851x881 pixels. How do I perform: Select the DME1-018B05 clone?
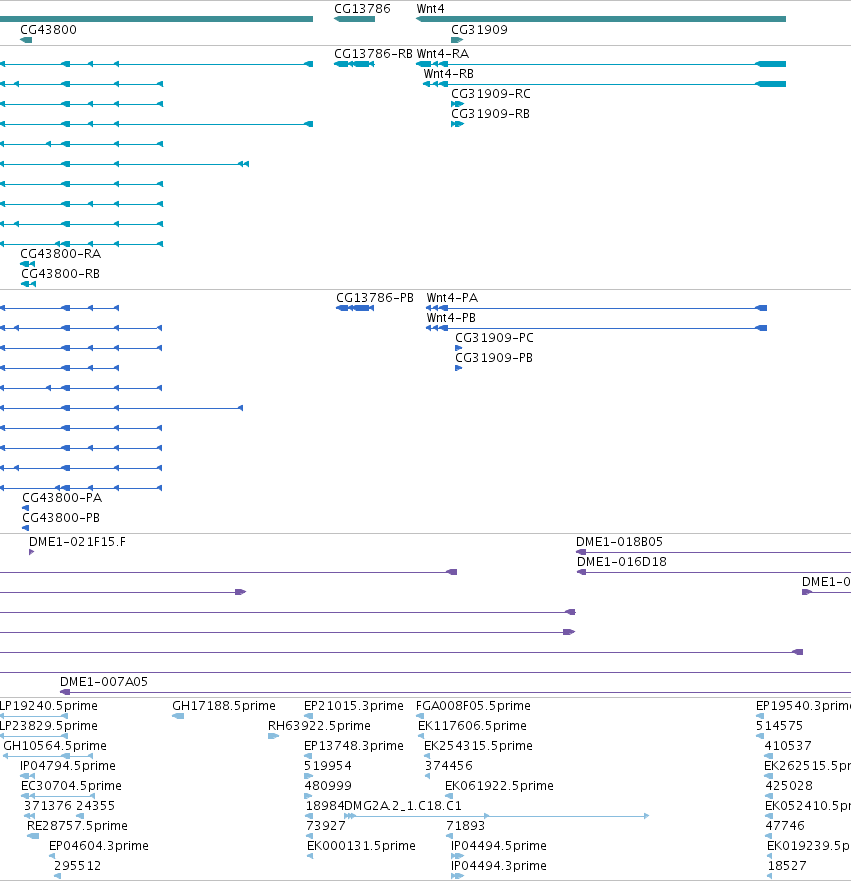point(713,552)
